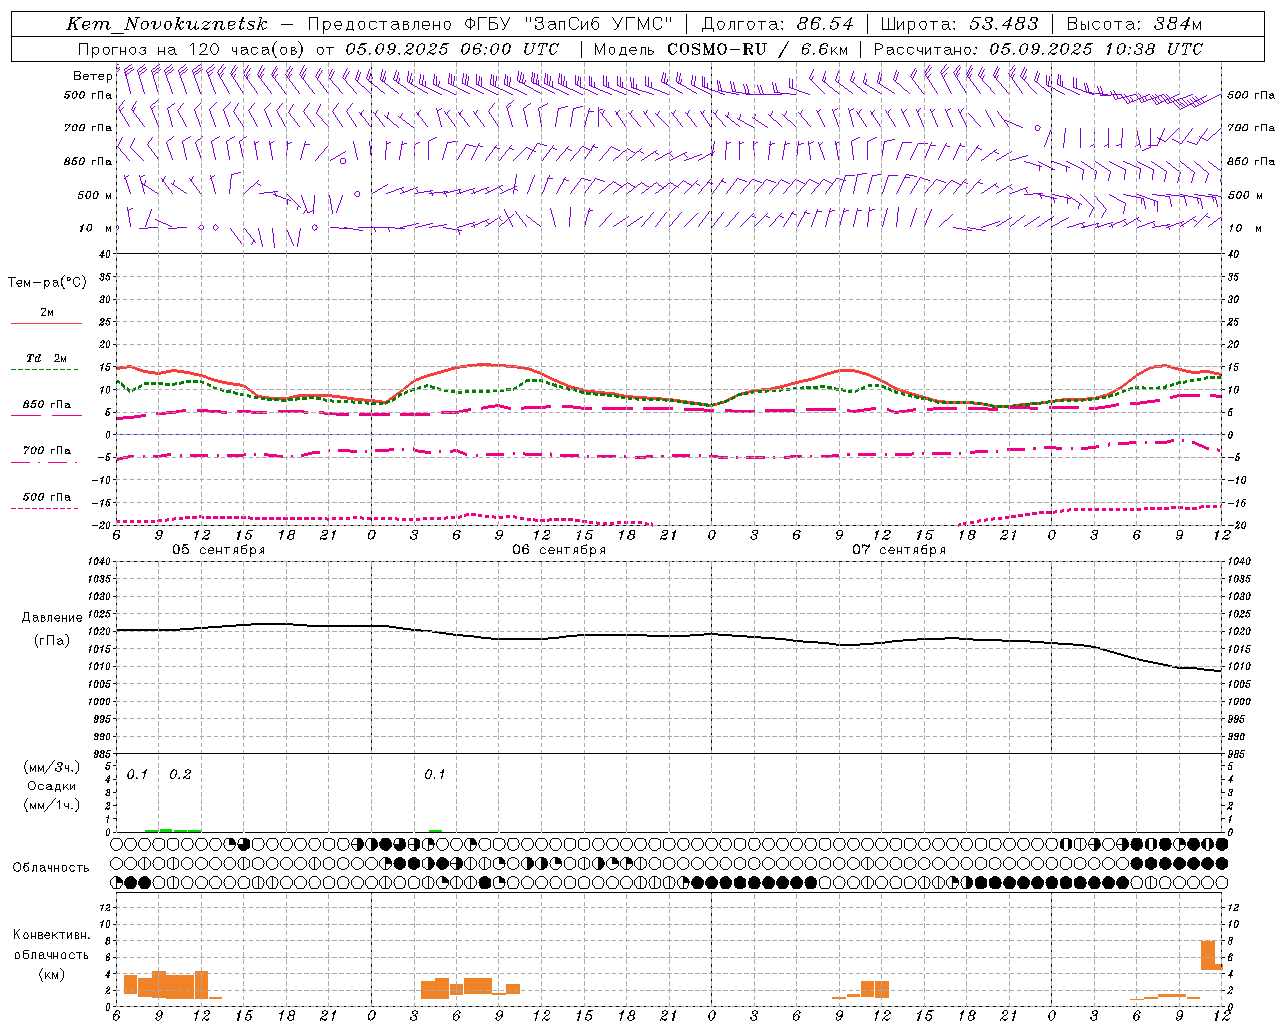Click the 'Ветер' wind panel label
The height and width of the screenshot is (1024, 1280).
click(x=92, y=76)
